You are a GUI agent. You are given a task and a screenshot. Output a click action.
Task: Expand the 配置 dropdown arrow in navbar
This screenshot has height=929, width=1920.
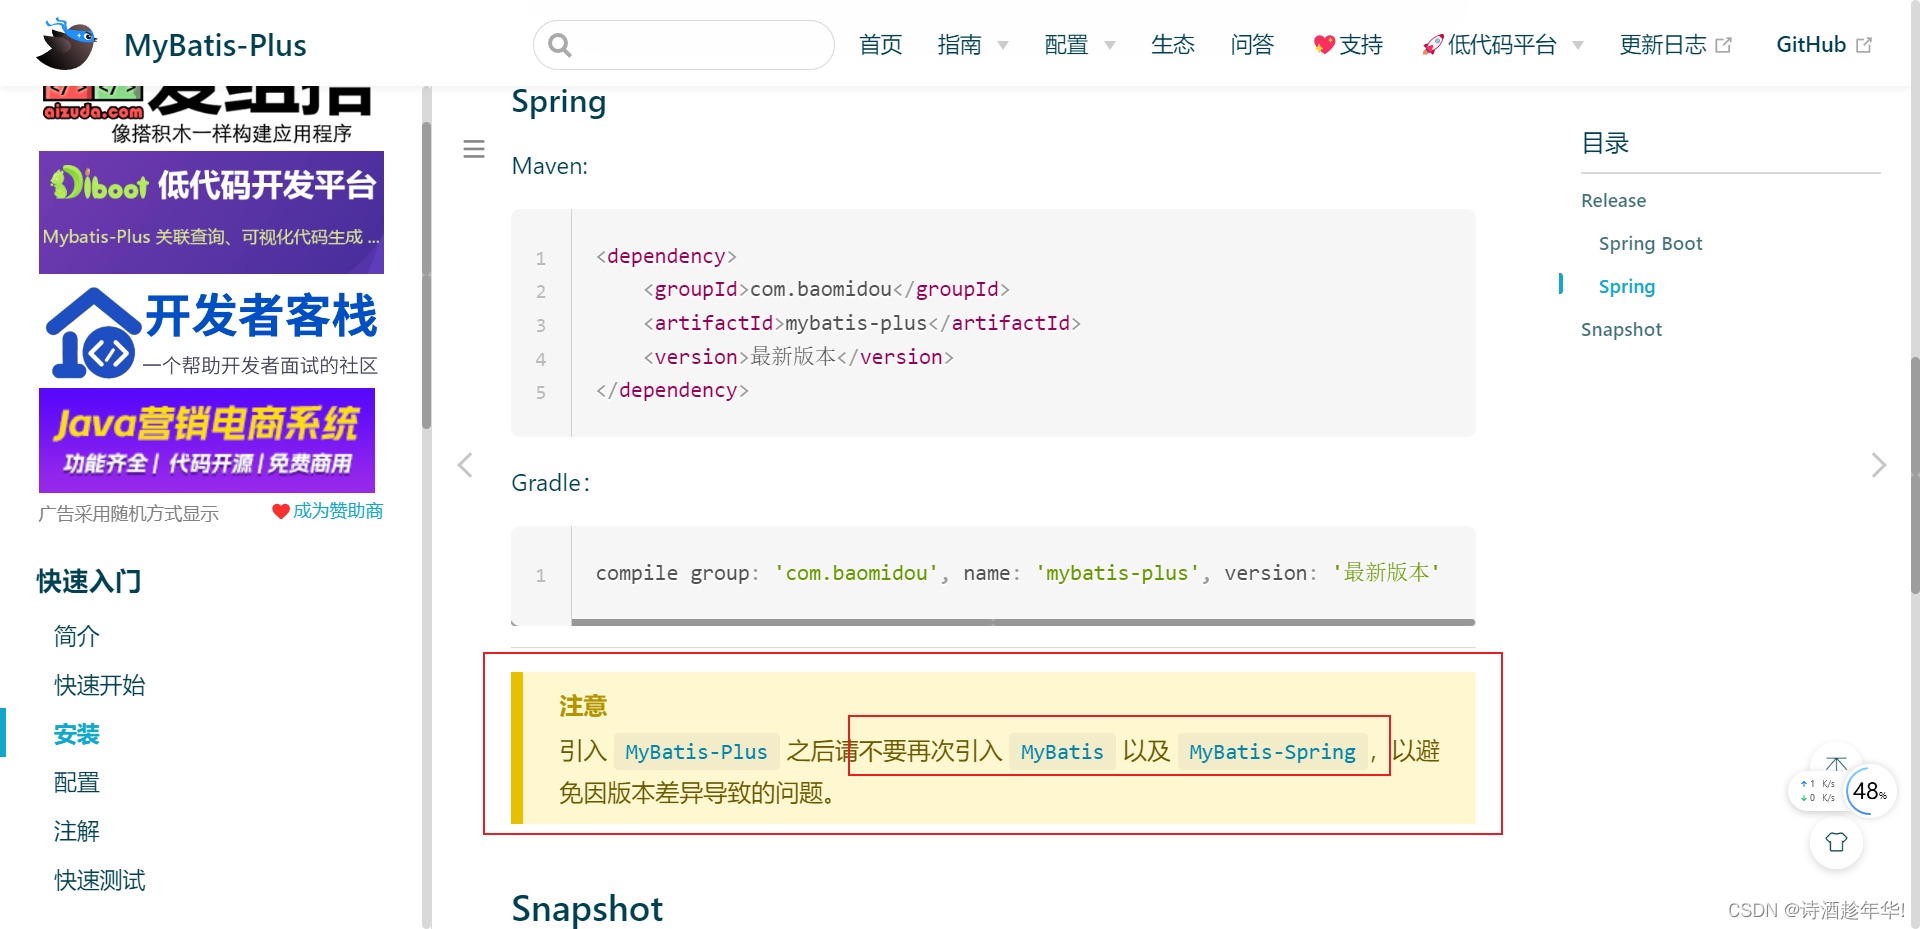[1110, 46]
